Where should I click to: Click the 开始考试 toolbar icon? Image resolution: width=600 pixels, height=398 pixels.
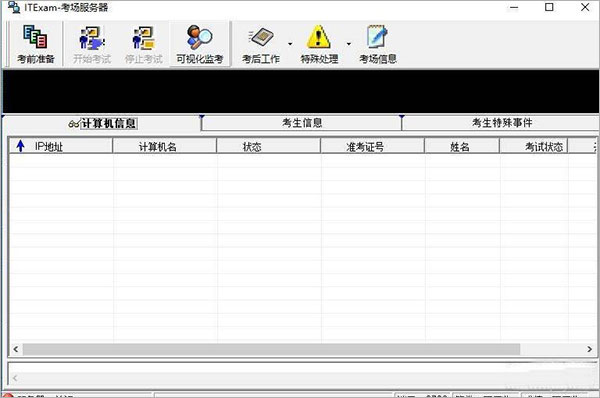(x=92, y=44)
